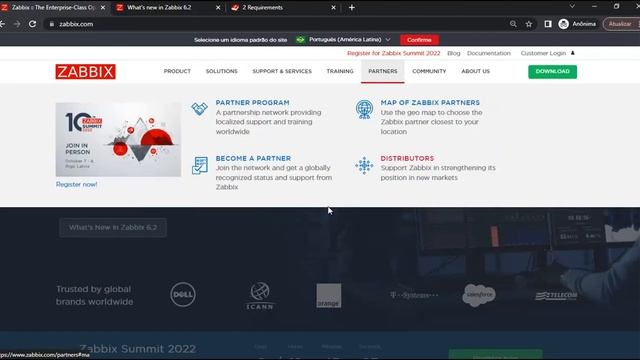The image size is (640, 360).
Task: Open a new browser tab with plus icon
Action: click(351, 7)
